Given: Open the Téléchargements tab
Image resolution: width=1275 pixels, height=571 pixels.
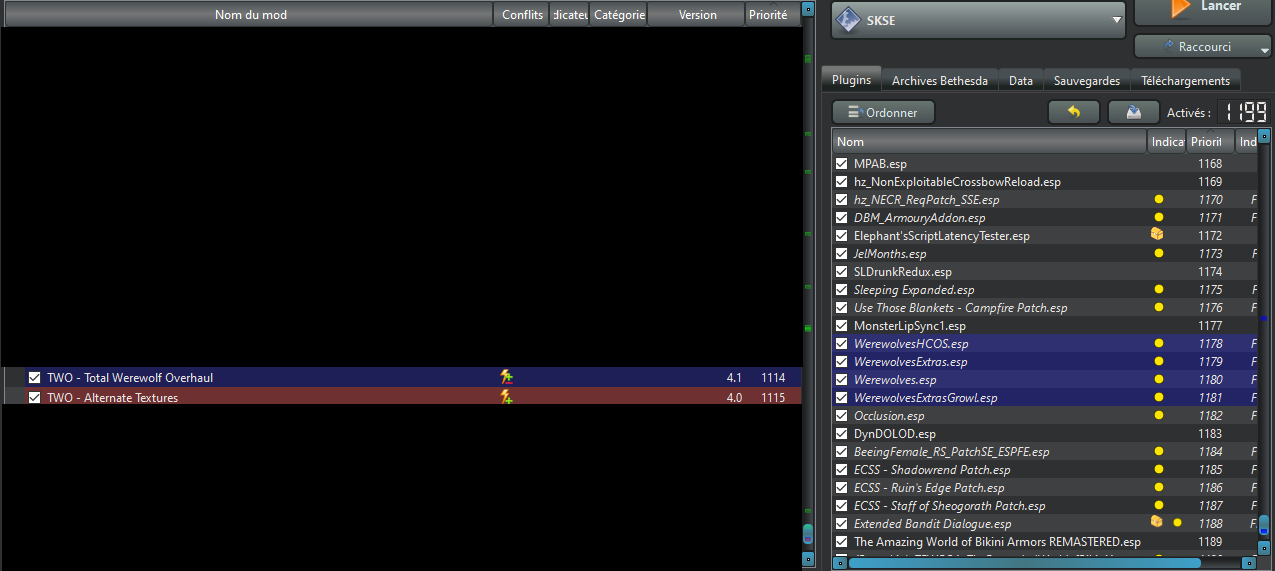Looking at the screenshot, I should point(1186,81).
